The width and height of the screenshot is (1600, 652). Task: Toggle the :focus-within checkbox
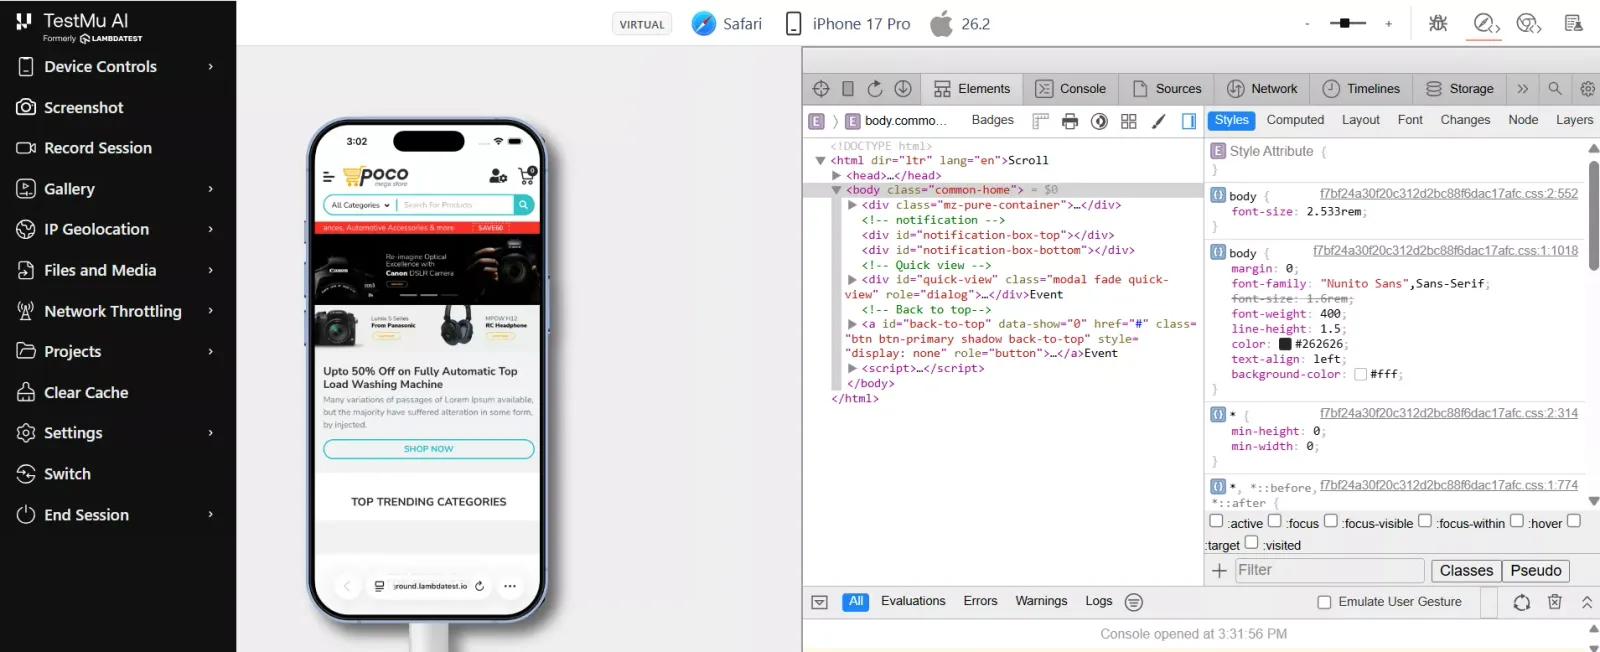tap(1425, 521)
